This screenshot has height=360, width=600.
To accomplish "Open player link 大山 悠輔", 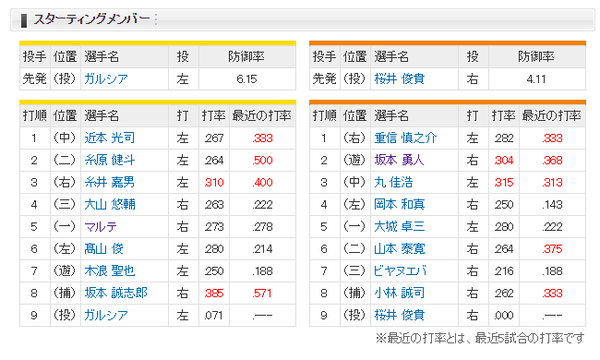I will (x=109, y=205).
